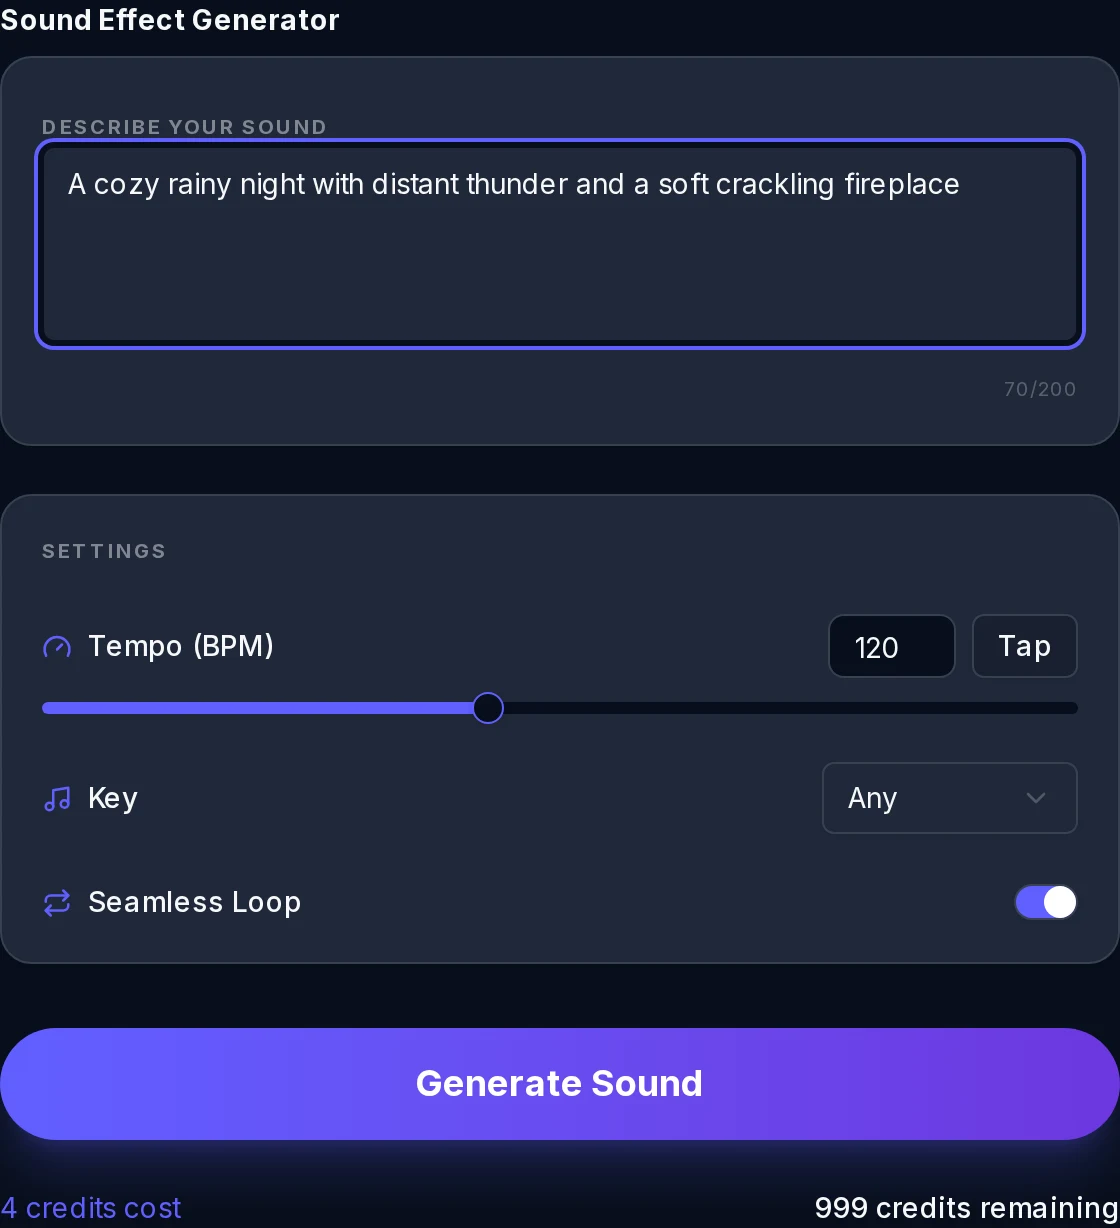Click the BPM input field showing 120
Viewport: 1120px width, 1228px height.
(x=892, y=646)
